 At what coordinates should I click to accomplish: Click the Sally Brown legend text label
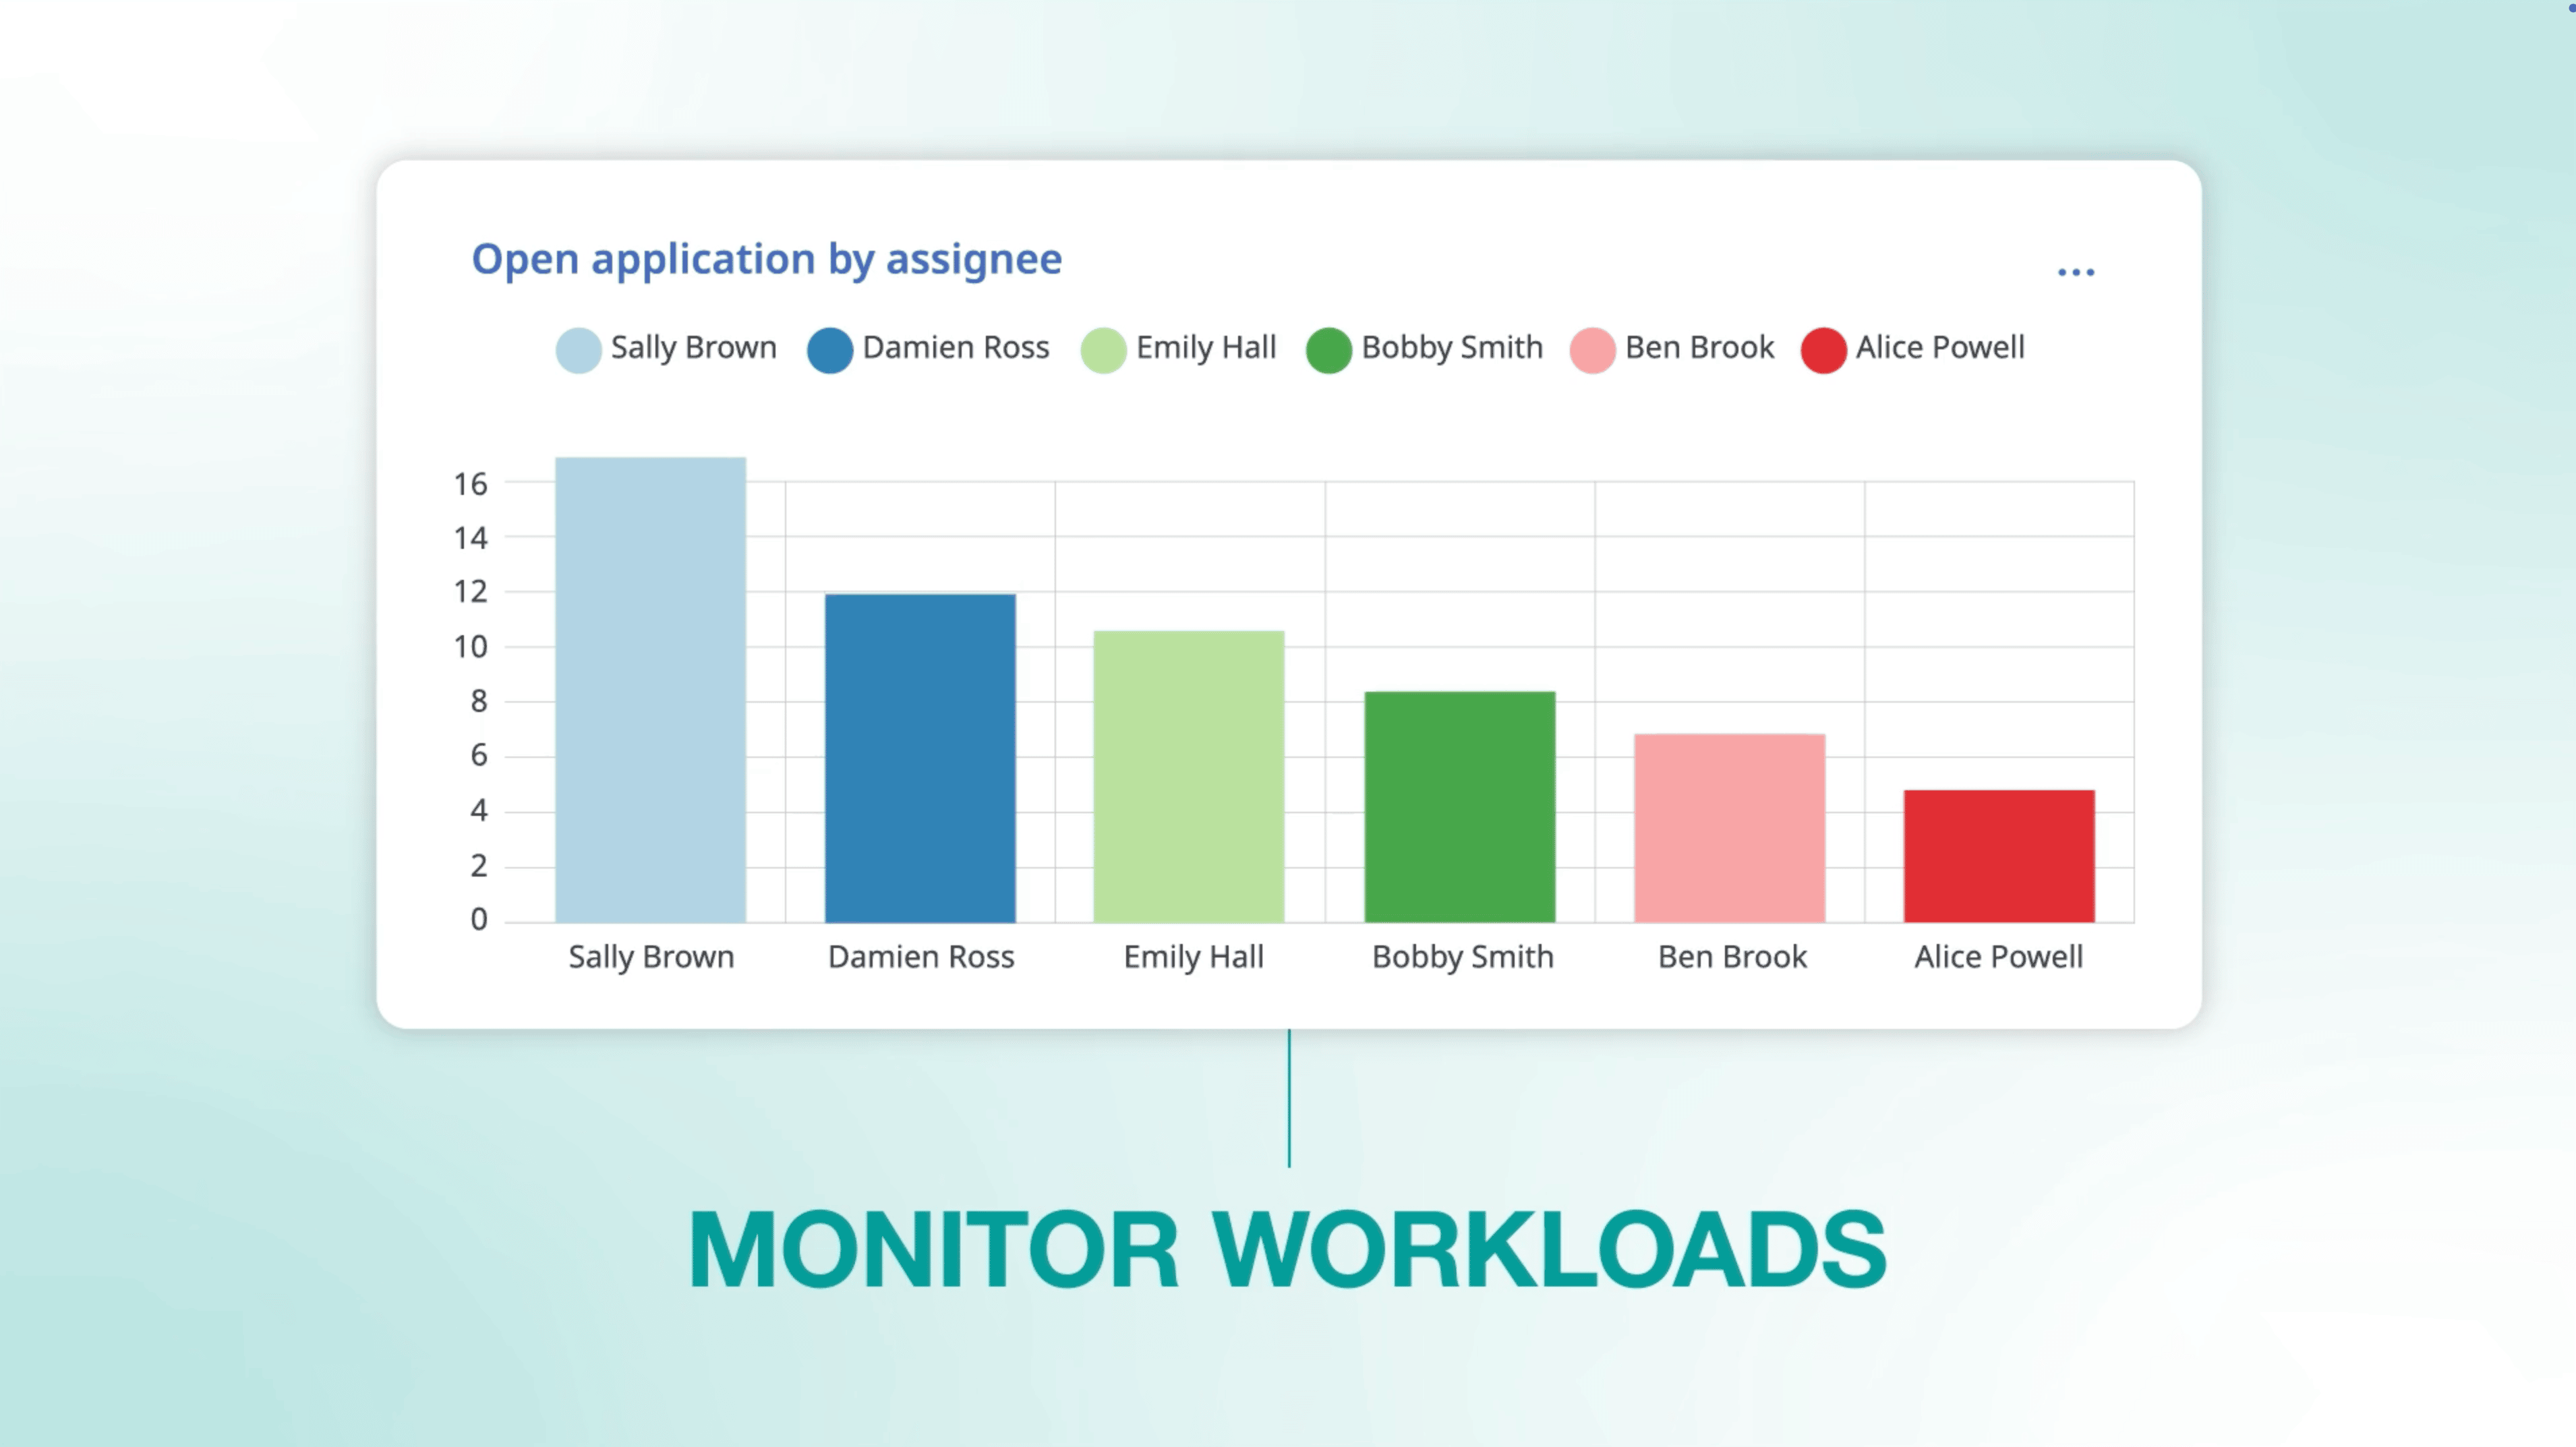[693, 347]
